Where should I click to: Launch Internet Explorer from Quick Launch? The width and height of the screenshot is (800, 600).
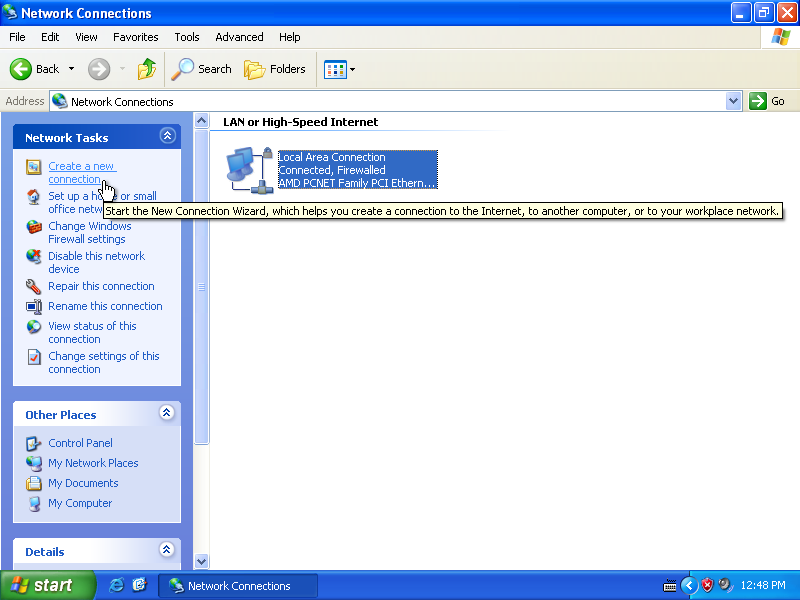click(x=116, y=585)
